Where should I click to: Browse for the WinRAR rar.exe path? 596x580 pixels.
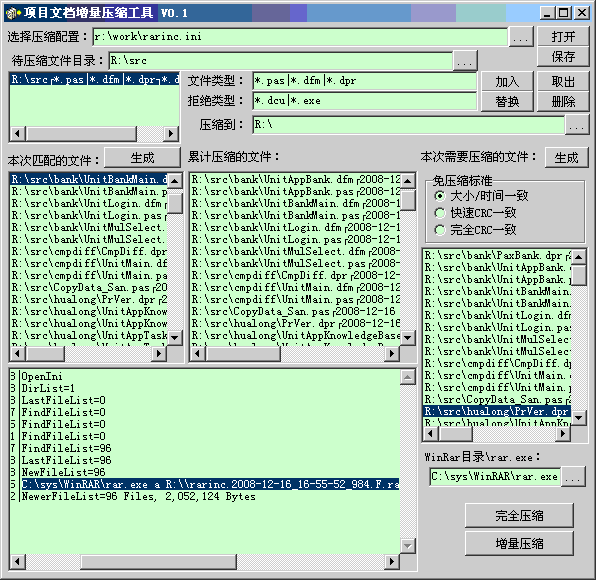click(573, 476)
